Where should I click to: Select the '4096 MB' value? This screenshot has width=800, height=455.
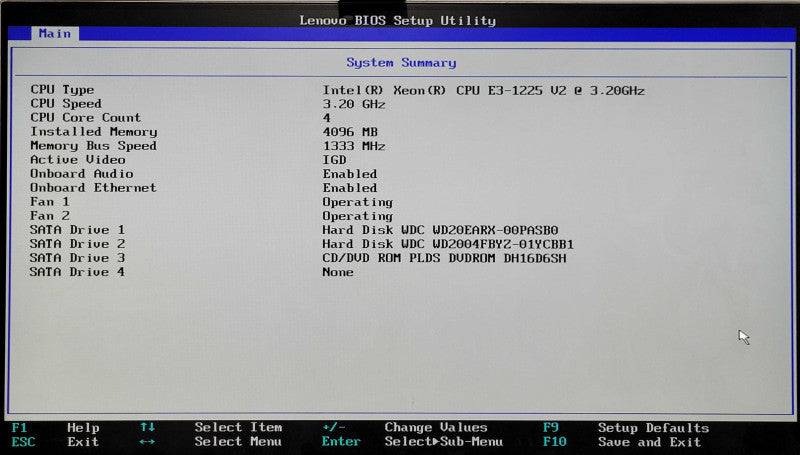[350, 132]
